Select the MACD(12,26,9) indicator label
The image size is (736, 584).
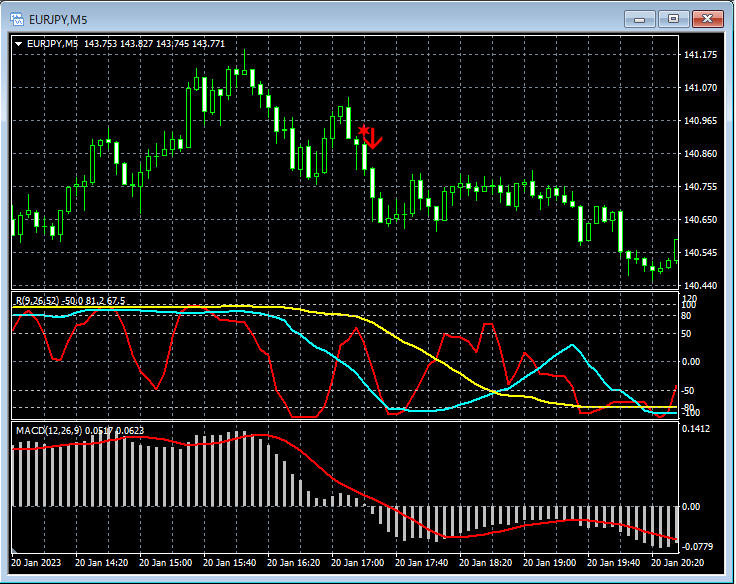[x=48, y=430]
